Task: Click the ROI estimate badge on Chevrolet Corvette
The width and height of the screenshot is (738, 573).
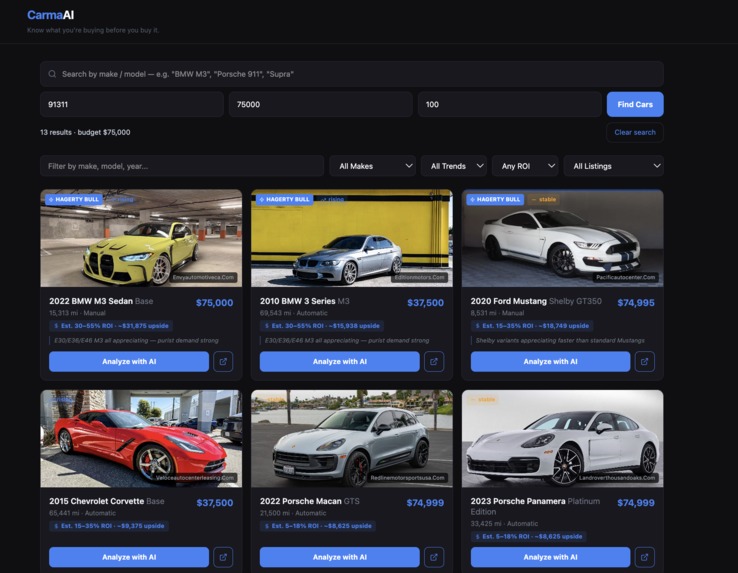Action: (109, 526)
